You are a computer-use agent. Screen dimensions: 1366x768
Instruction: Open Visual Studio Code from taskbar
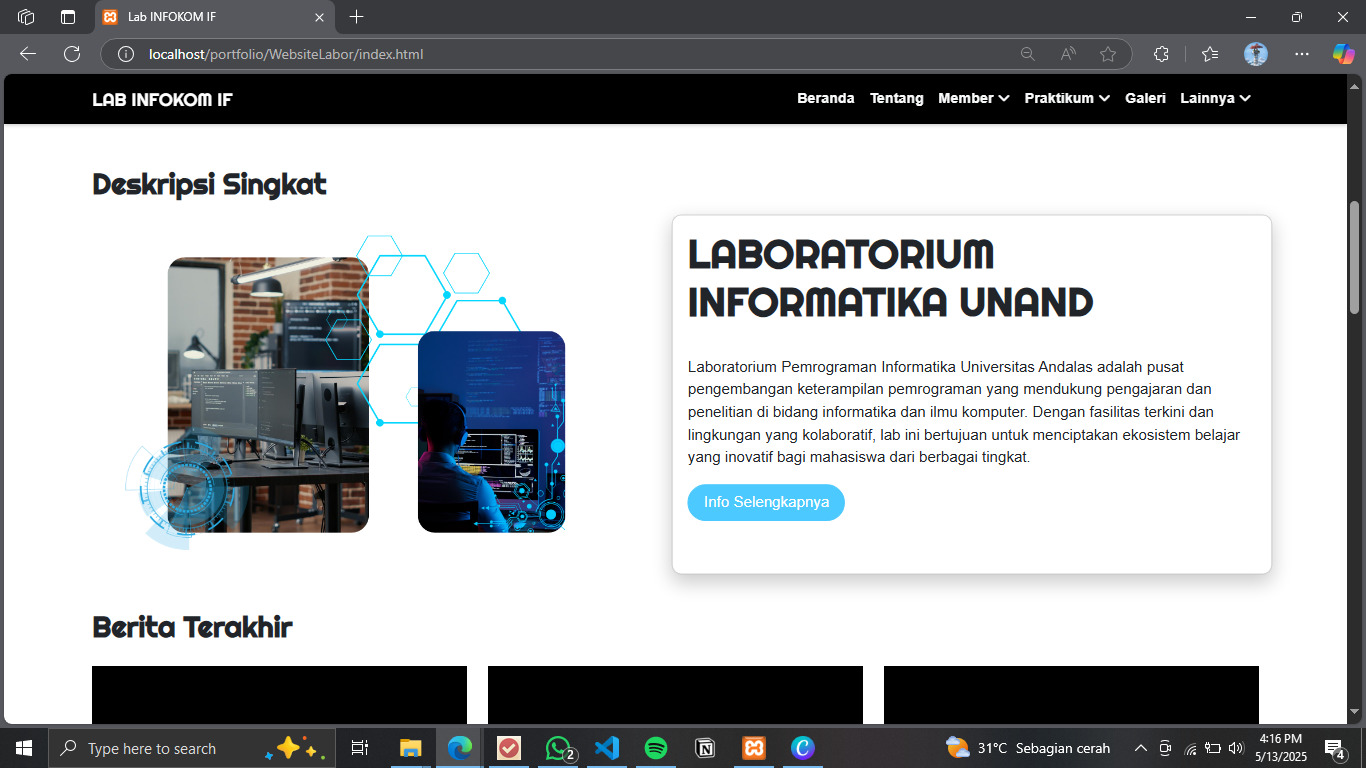(607, 748)
